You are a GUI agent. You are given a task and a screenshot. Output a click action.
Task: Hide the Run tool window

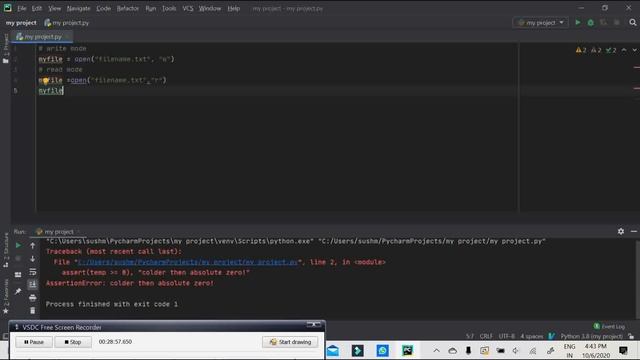pos(634,231)
